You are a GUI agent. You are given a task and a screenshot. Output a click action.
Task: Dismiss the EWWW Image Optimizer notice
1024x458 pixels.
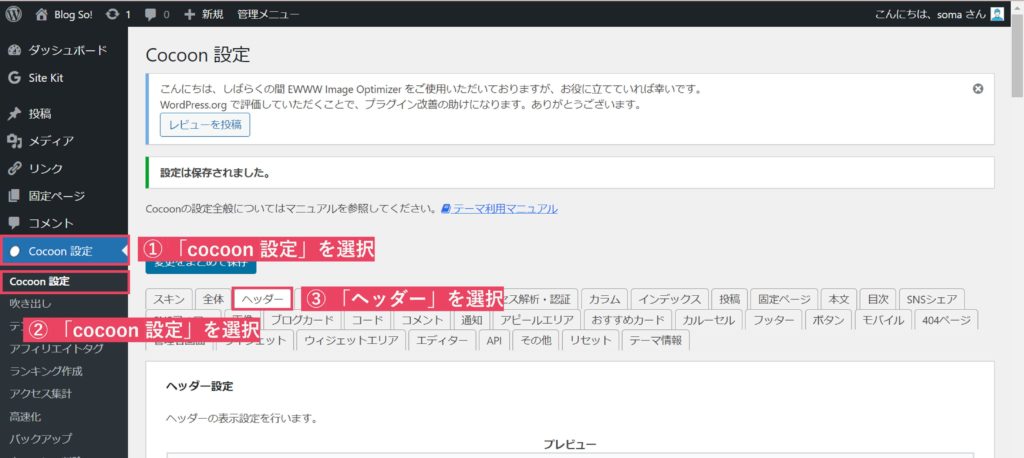pos(978,88)
